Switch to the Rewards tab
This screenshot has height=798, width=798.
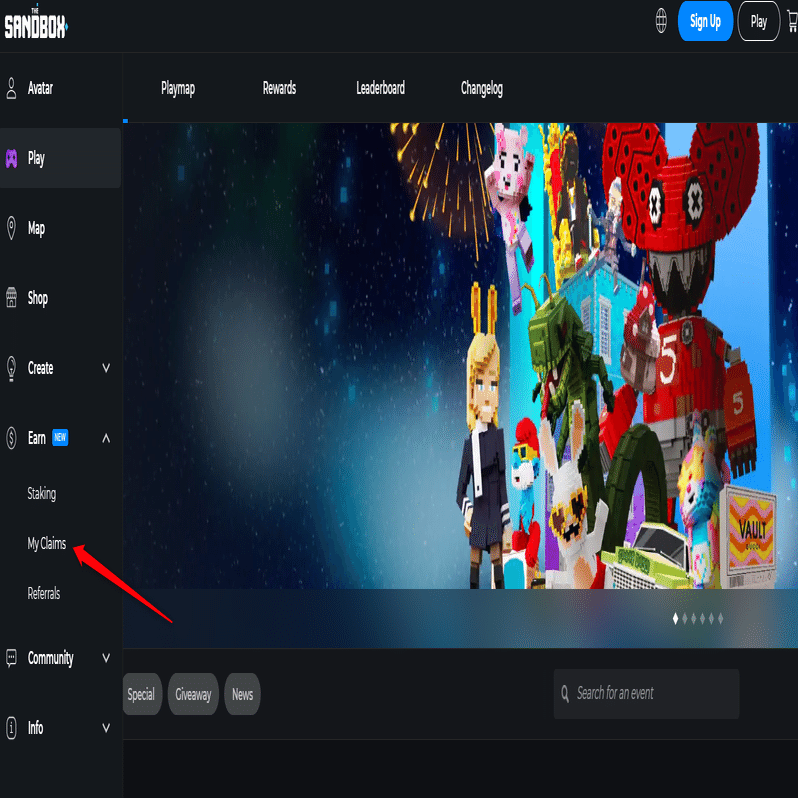(x=279, y=88)
